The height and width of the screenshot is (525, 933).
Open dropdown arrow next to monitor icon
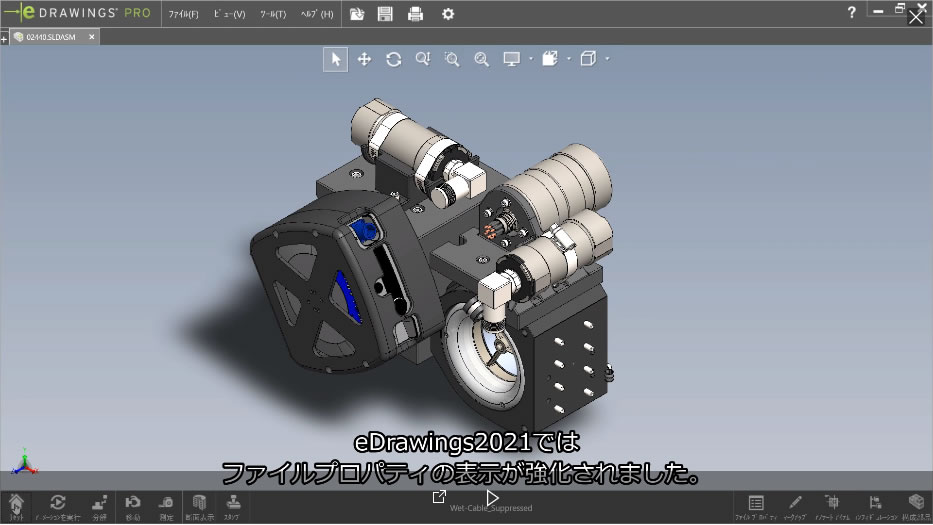(531, 59)
